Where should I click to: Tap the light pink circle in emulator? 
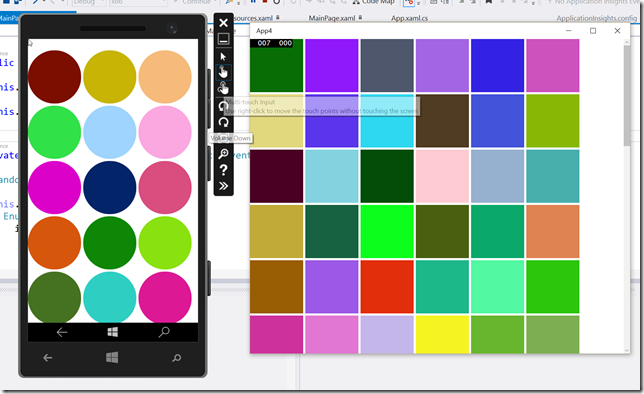tap(165, 132)
